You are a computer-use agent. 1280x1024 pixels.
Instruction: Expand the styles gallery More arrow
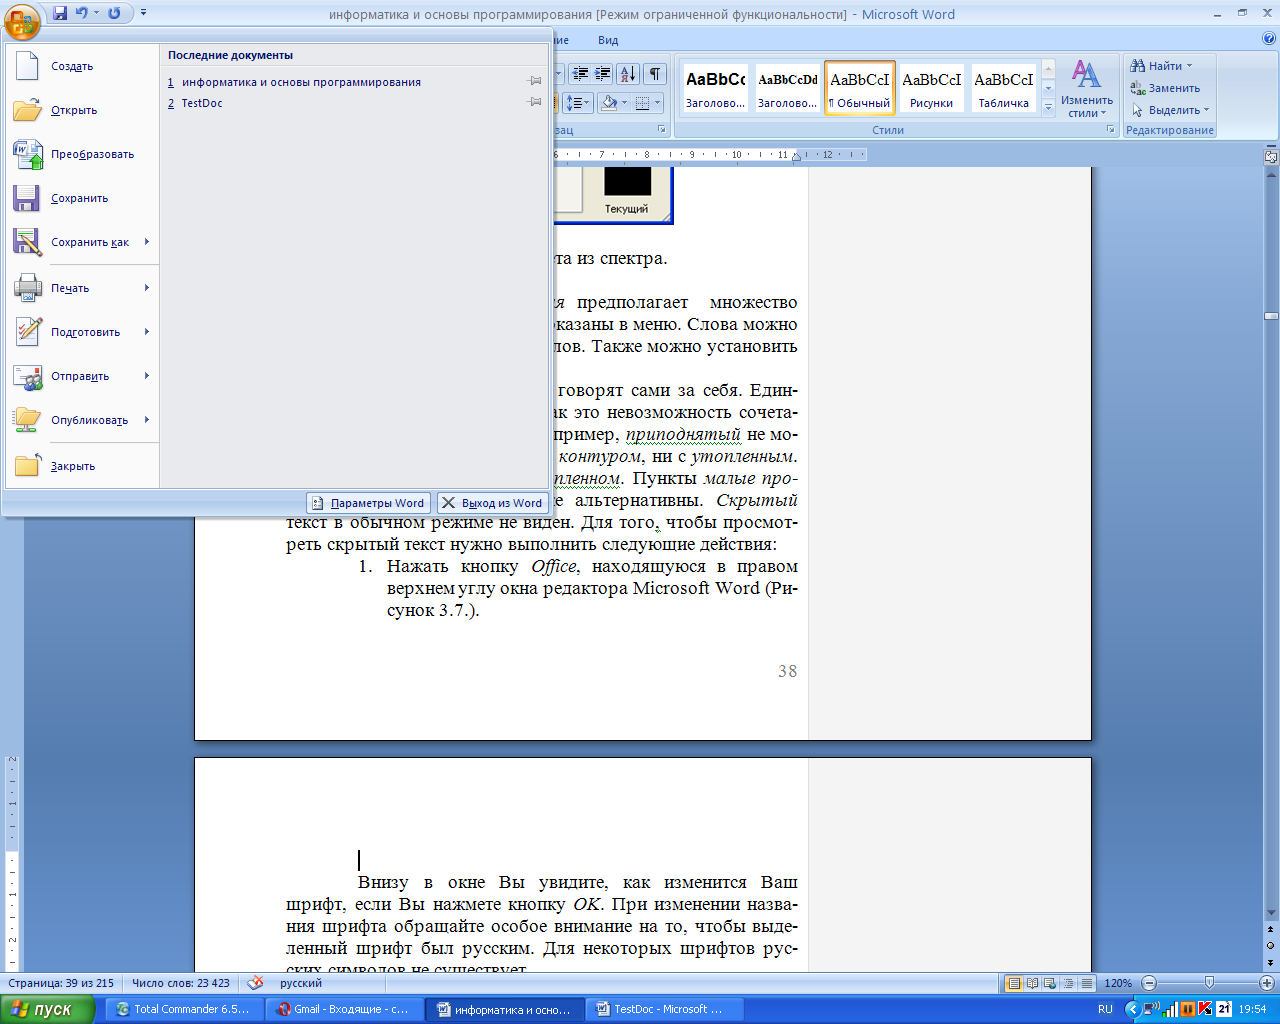[x=1048, y=106]
